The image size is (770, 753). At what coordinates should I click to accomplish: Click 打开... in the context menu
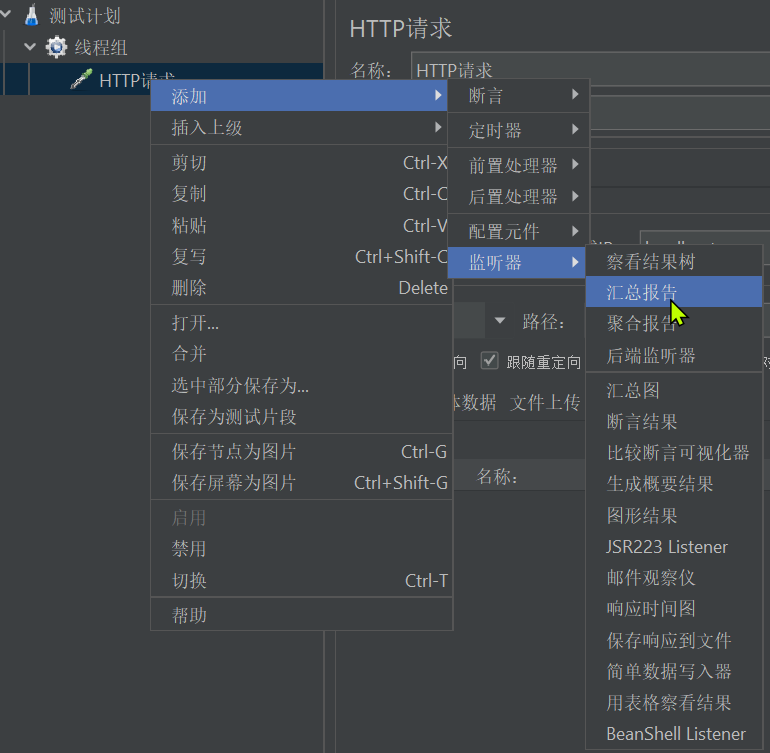tap(302, 323)
